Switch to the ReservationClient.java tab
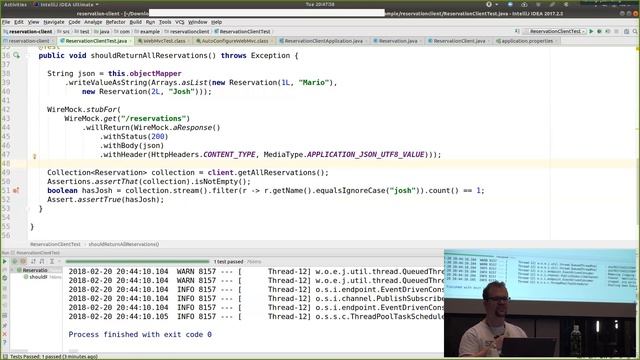This screenshot has height=360, width=640. pyautogui.click(x=459, y=41)
